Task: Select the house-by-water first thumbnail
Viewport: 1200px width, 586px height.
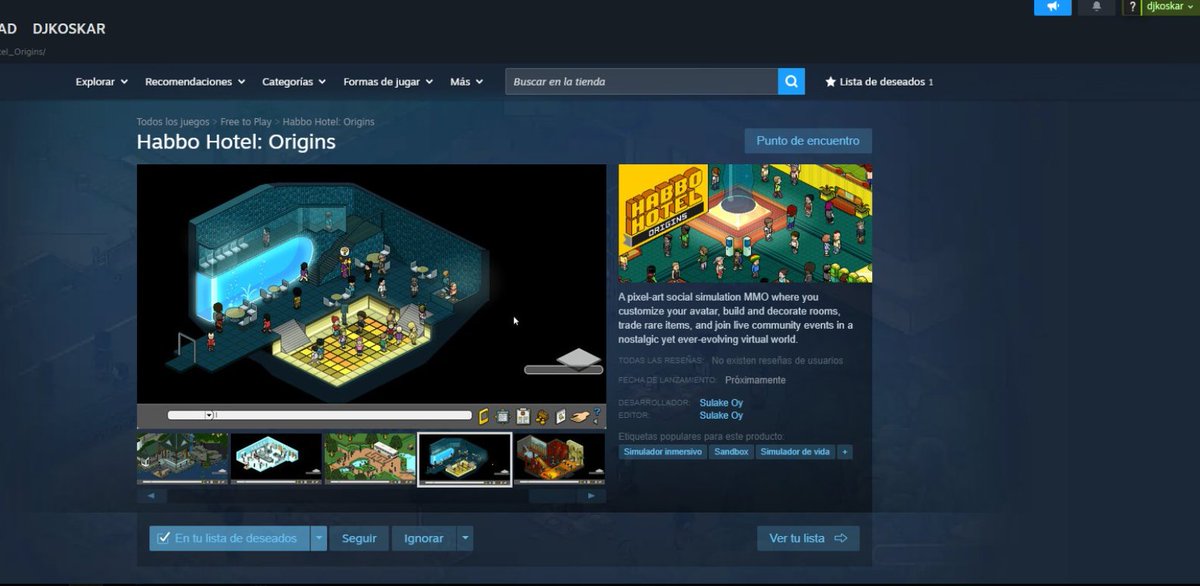Action: 183,458
